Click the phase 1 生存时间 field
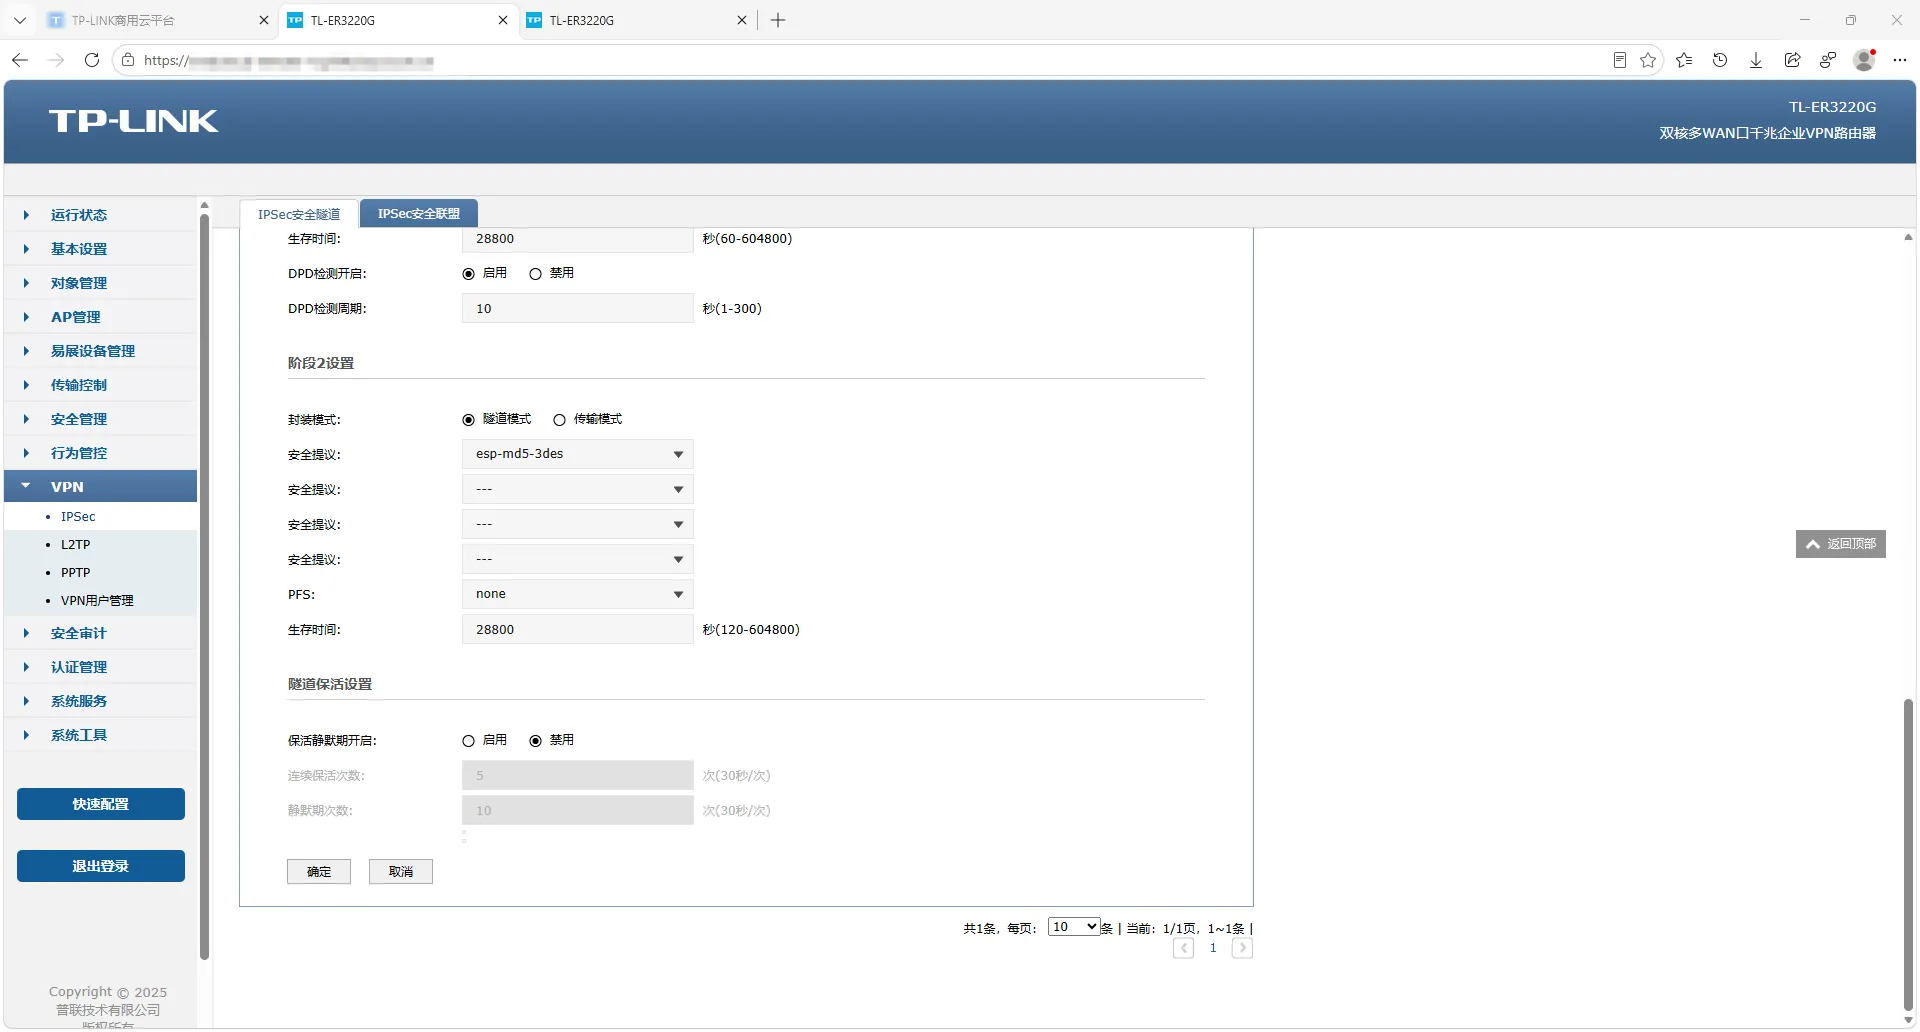Screen dimensions: 1920x1032 coord(577,239)
